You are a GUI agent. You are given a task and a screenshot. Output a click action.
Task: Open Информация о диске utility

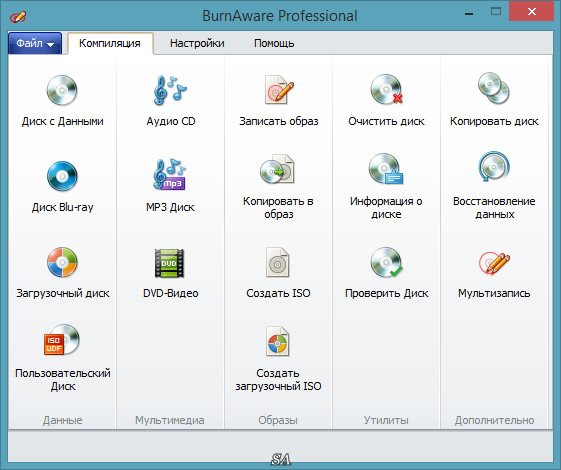pos(386,186)
